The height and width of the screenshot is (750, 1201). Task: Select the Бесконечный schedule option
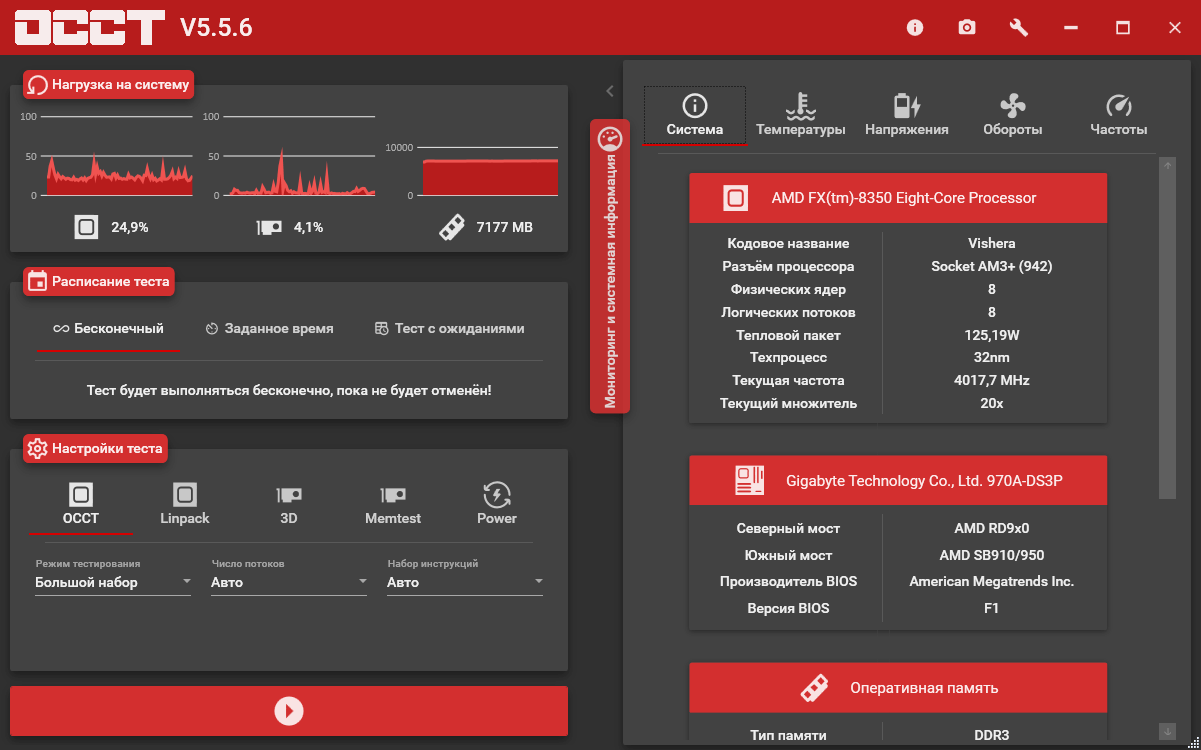pyautogui.click(x=108, y=328)
